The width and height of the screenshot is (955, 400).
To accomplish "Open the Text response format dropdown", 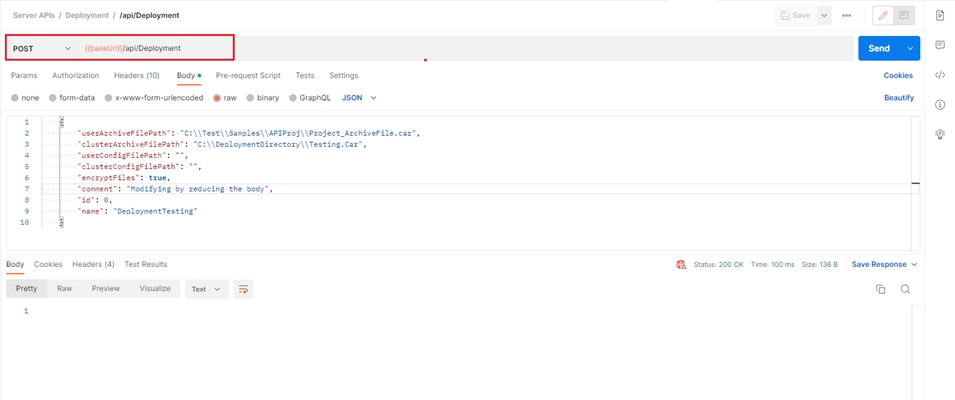I will [206, 289].
